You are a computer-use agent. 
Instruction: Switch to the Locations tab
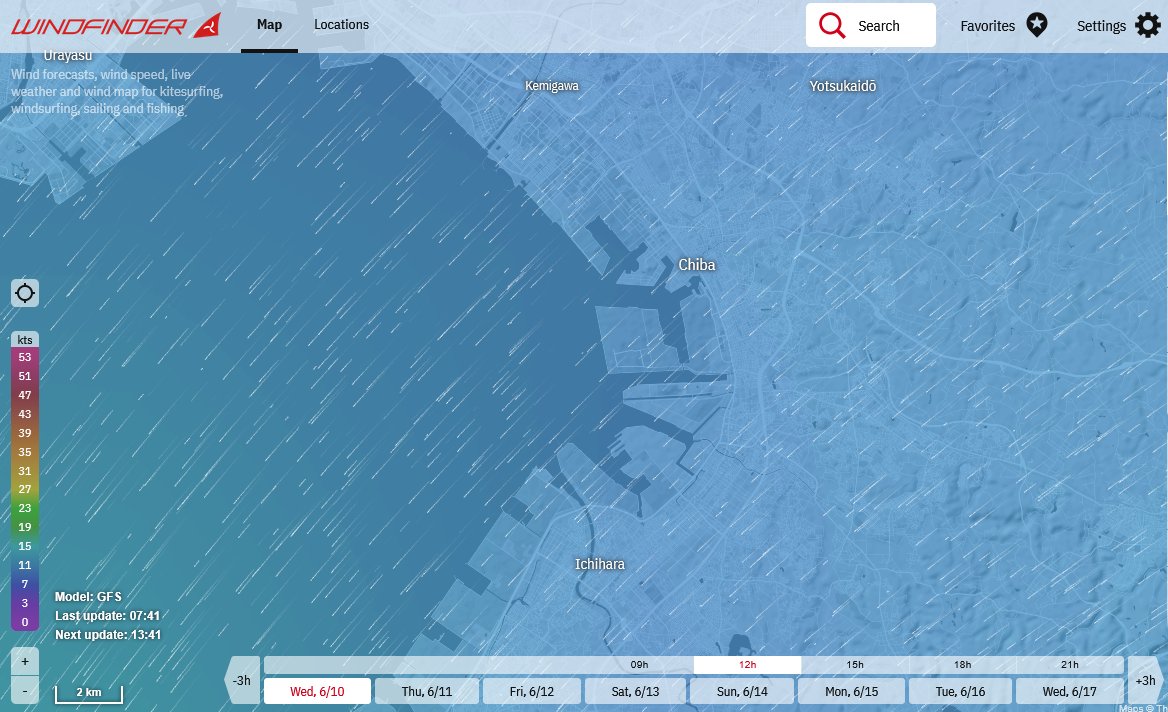point(341,25)
